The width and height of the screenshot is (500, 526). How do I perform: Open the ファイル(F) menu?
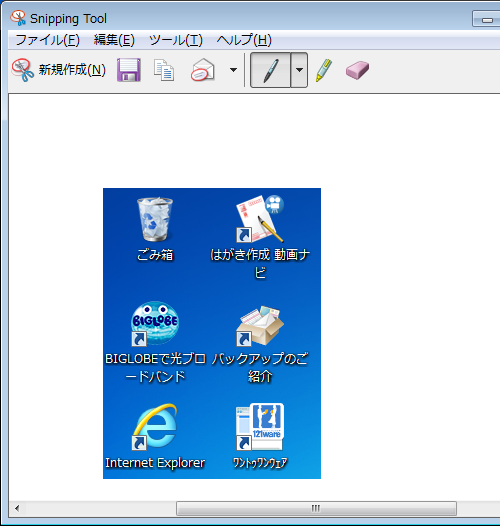coord(47,40)
